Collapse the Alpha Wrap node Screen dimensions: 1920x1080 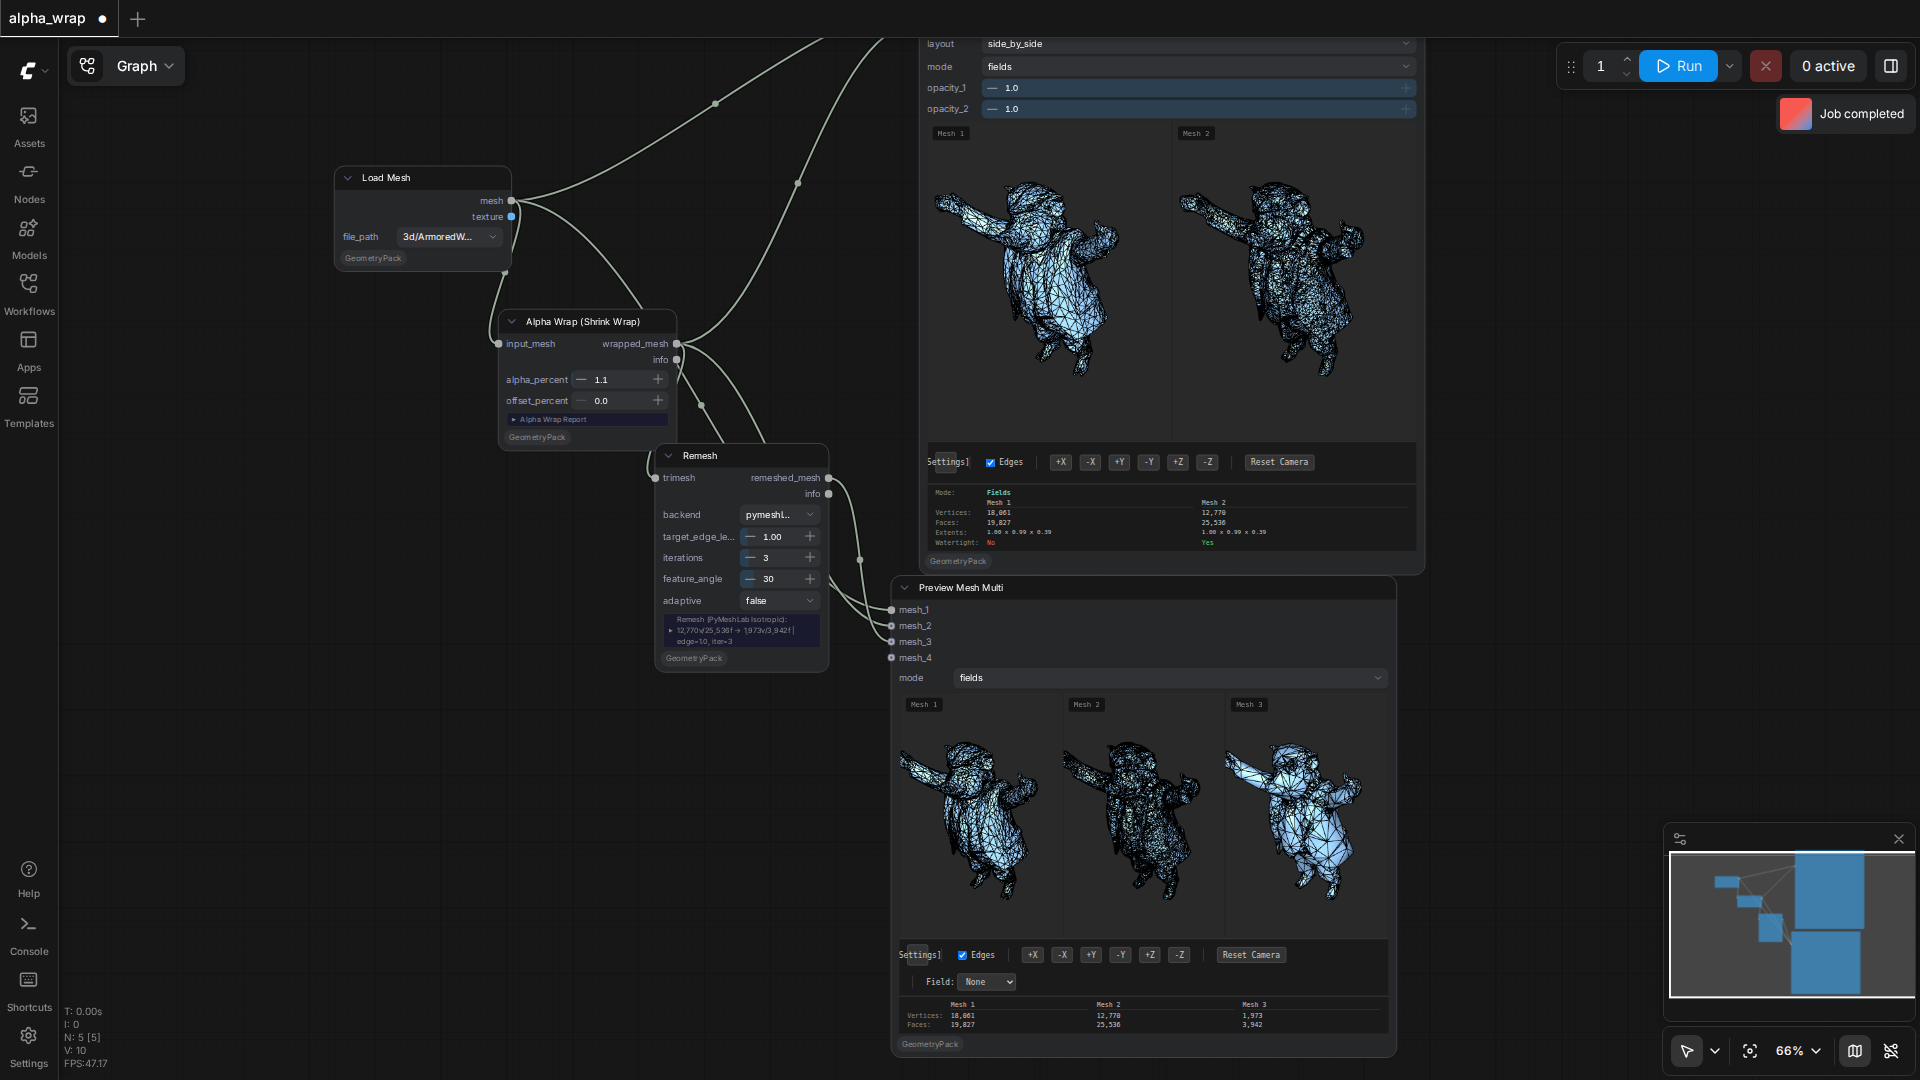(x=512, y=322)
